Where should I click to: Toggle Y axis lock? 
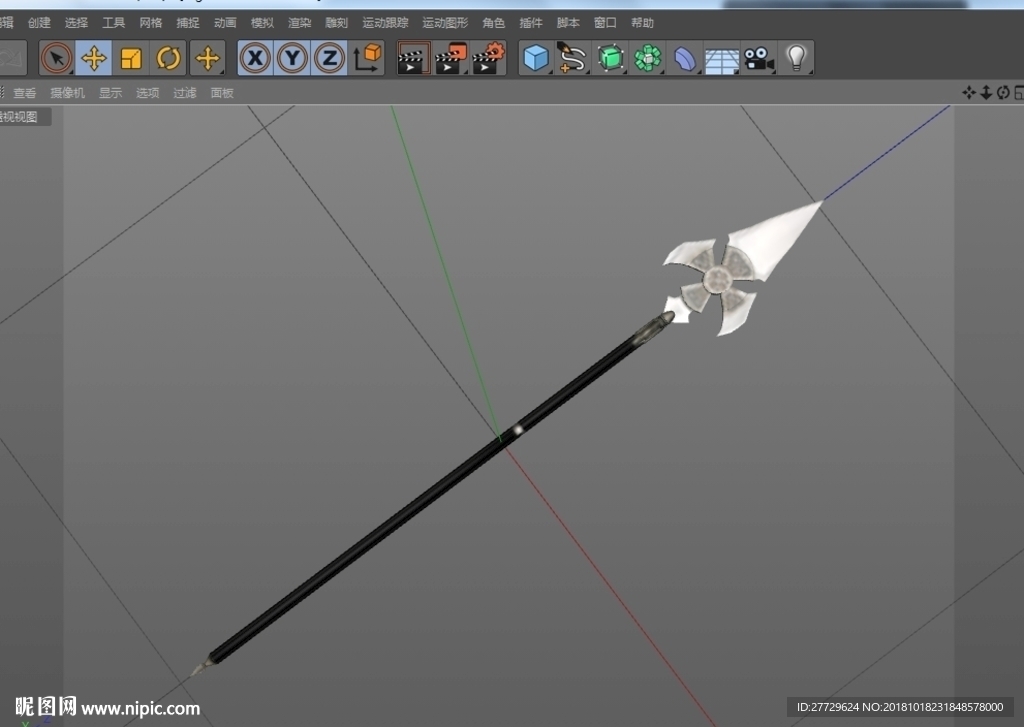tap(293, 58)
